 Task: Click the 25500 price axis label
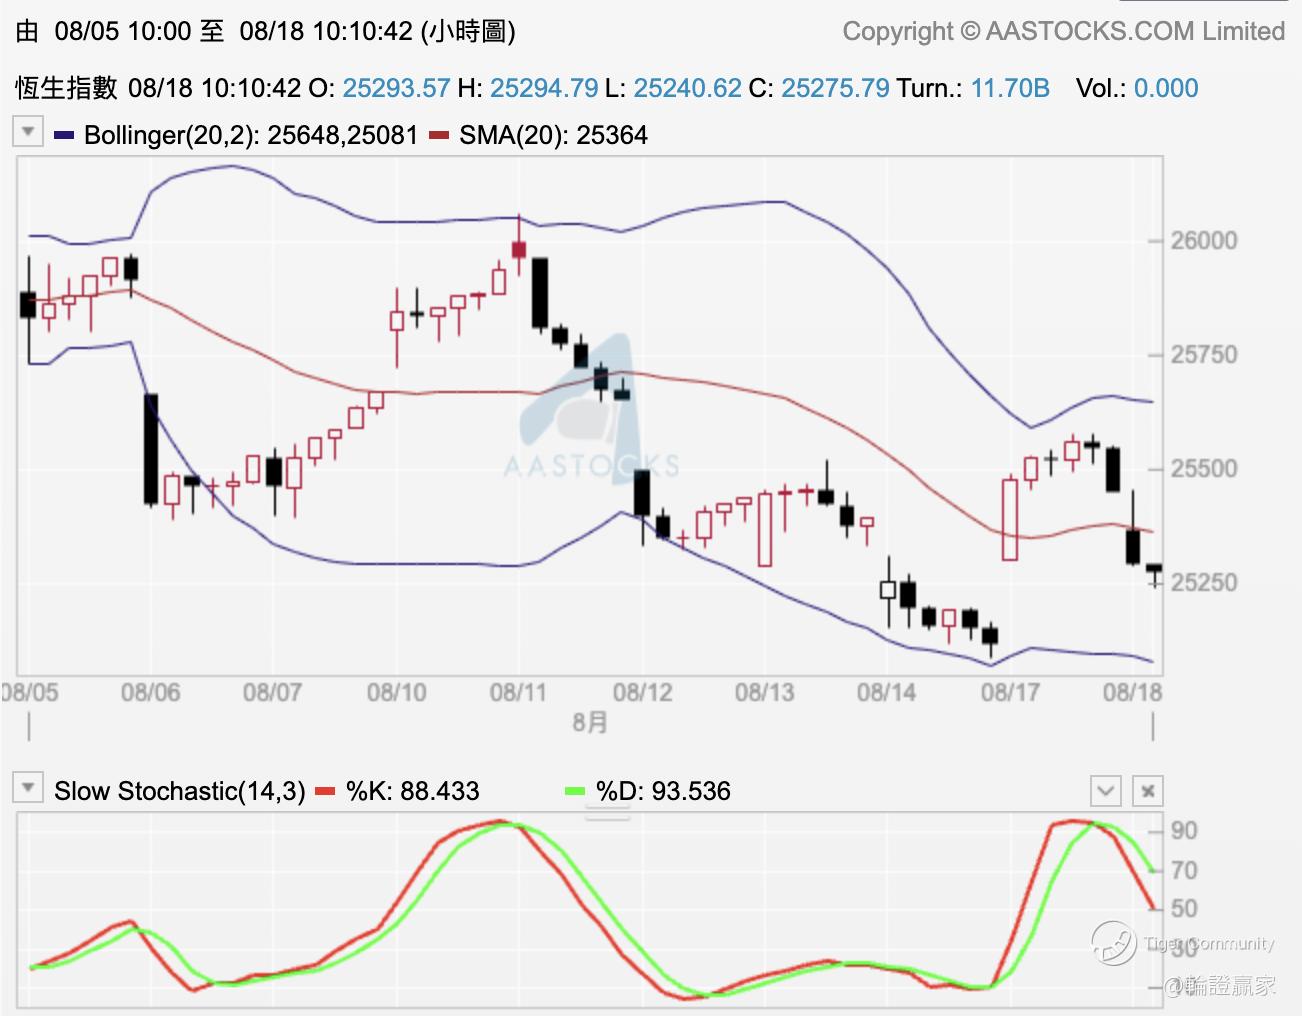tap(1204, 468)
